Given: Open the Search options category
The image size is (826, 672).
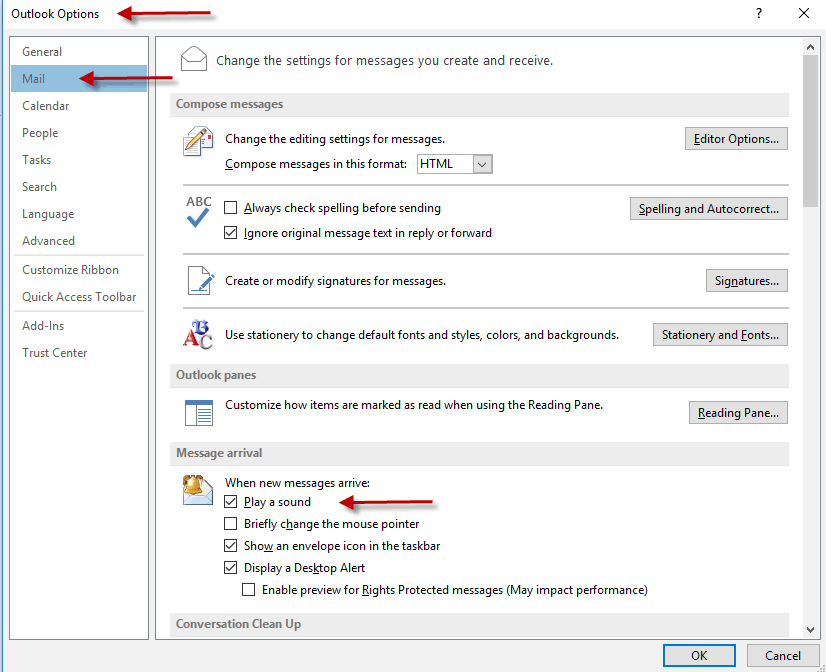Looking at the screenshot, I should (x=79, y=186).
